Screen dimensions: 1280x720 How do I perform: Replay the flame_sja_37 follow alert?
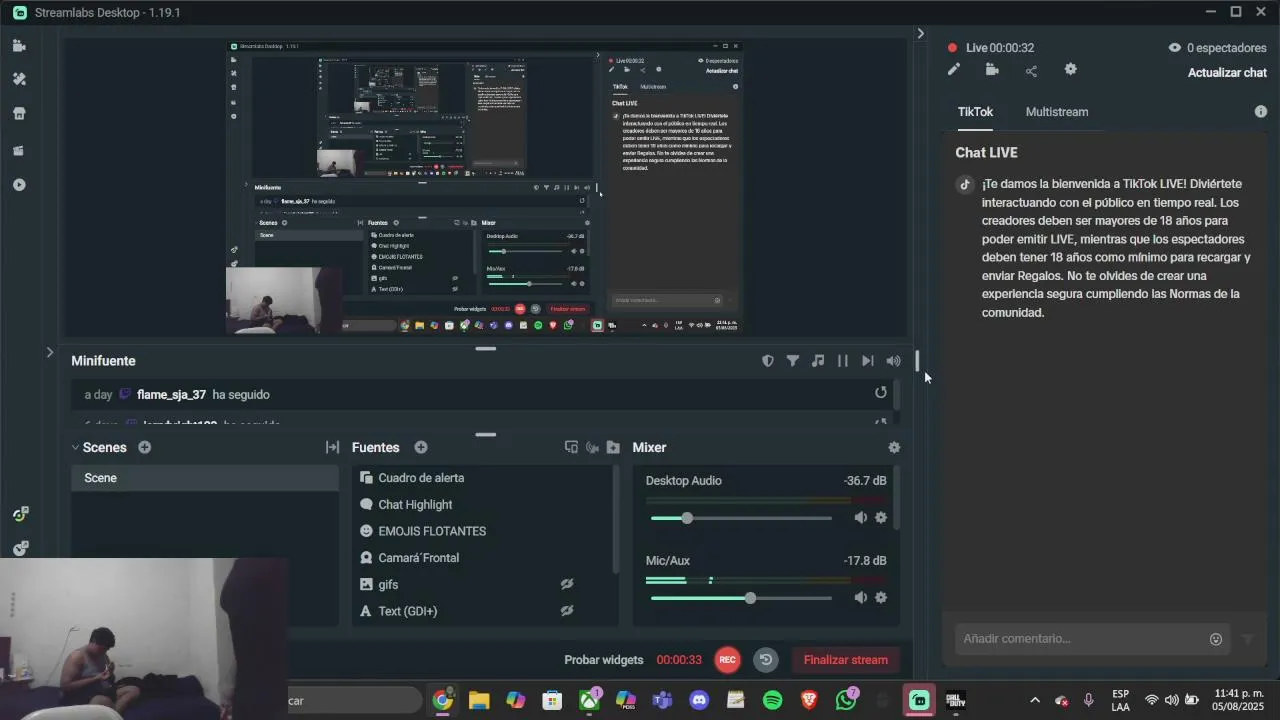[881, 393]
